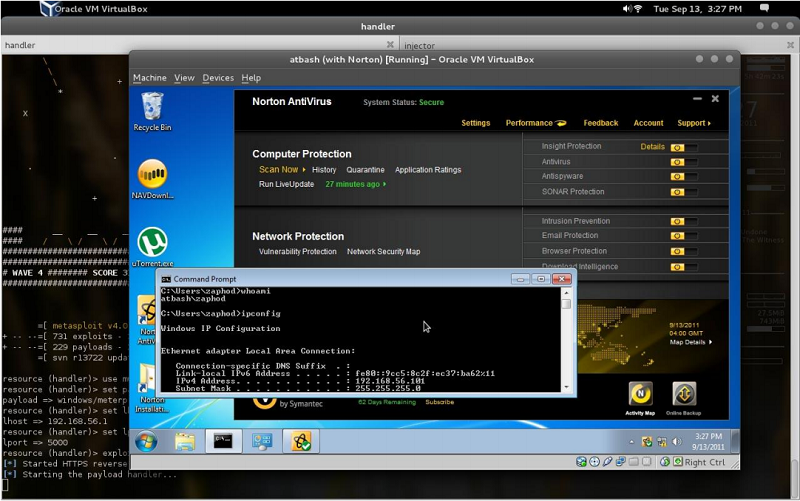Open the Recycle Bin desktop icon
Image resolution: width=800 pixels, height=501 pixels.
[x=152, y=112]
